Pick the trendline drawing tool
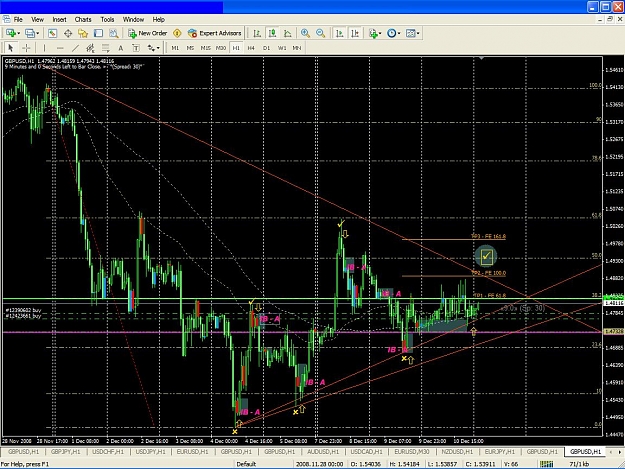 pos(75,48)
